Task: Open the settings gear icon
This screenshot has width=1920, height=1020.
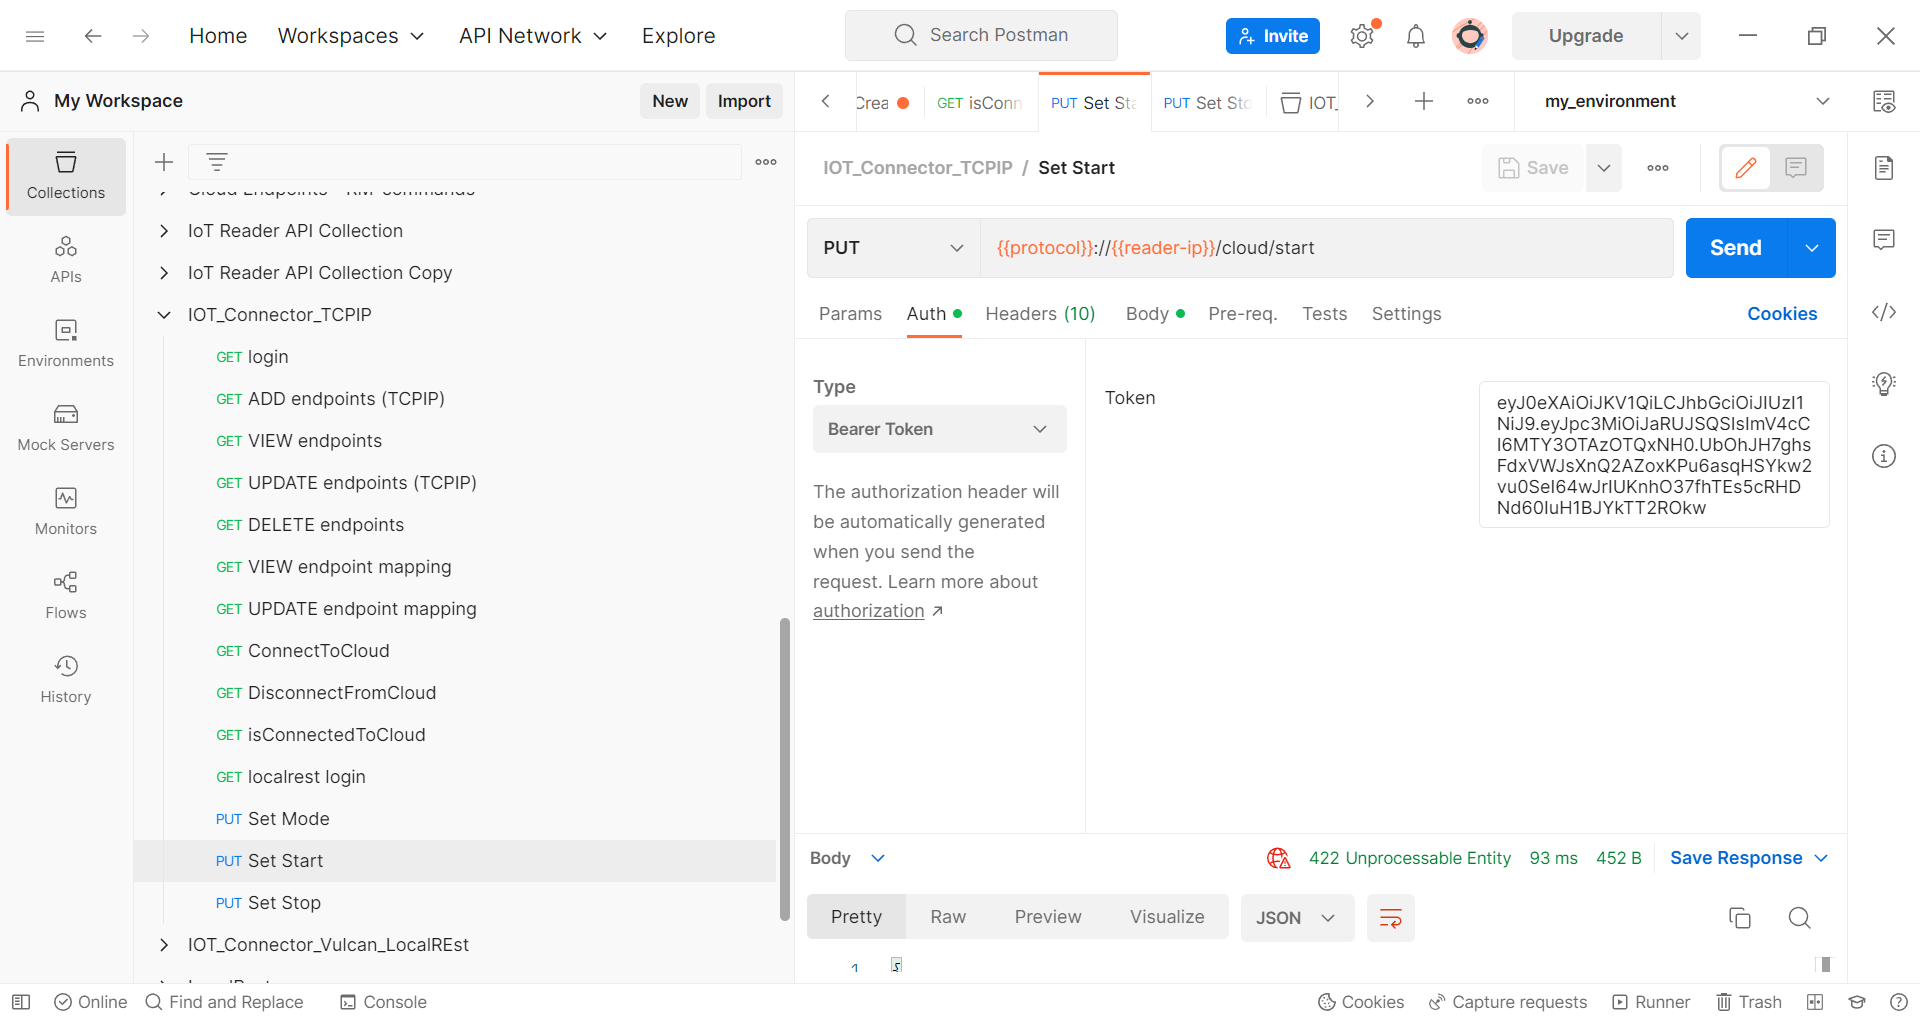Action: (1362, 36)
